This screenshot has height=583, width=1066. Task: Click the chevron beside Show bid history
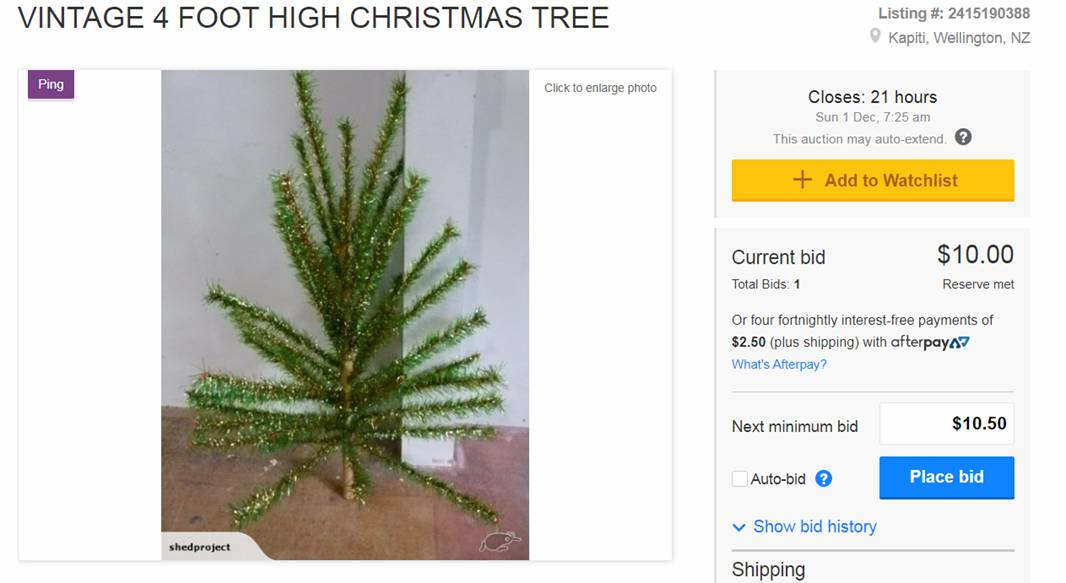tap(739, 527)
